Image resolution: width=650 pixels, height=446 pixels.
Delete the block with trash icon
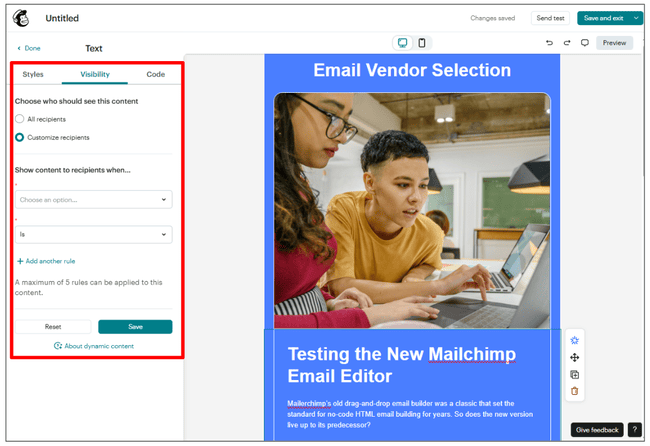coord(575,391)
